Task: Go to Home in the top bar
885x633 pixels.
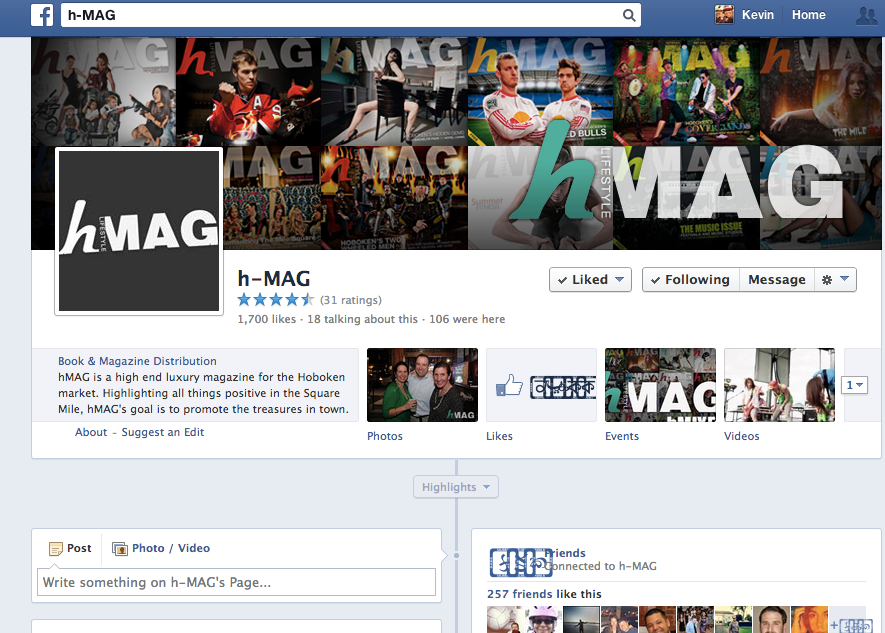Action: [808, 15]
